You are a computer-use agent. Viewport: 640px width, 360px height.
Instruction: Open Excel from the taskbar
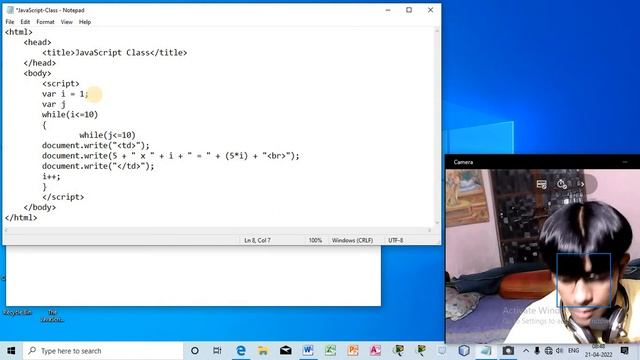(x=331, y=351)
